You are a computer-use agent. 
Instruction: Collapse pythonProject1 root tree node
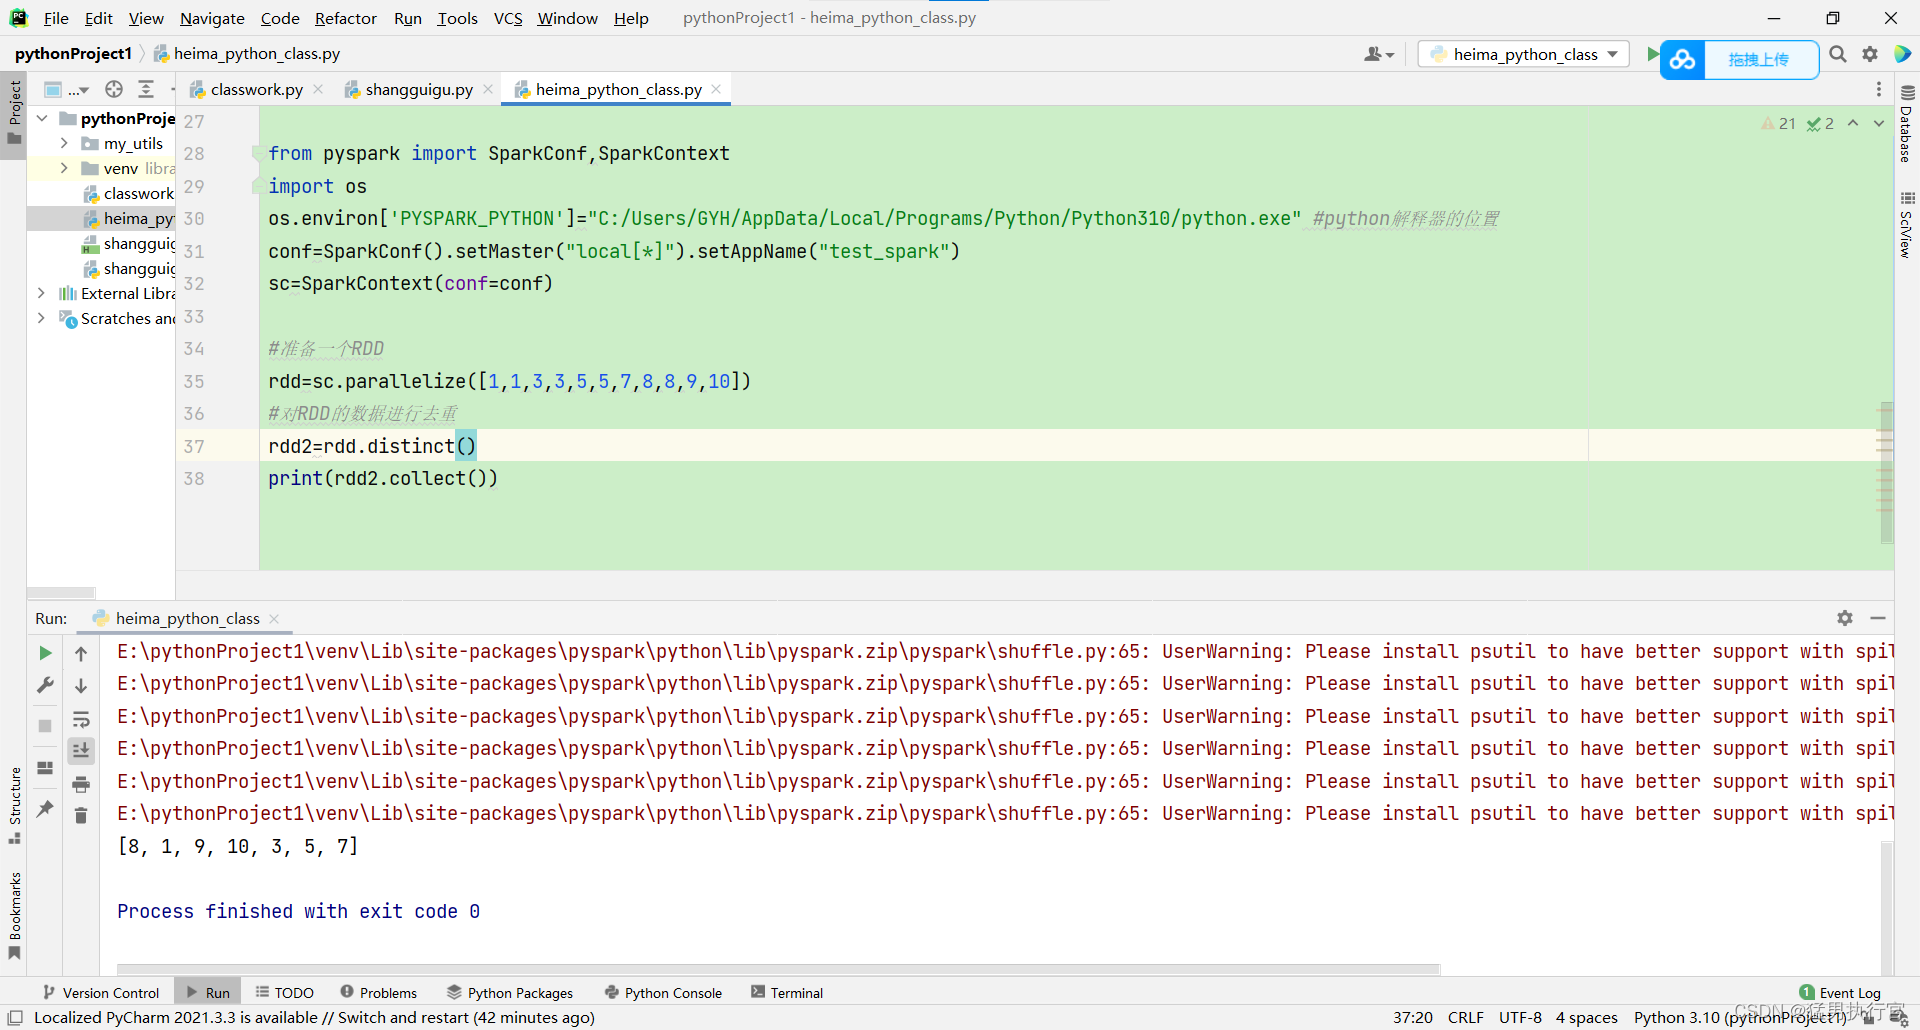coord(42,118)
